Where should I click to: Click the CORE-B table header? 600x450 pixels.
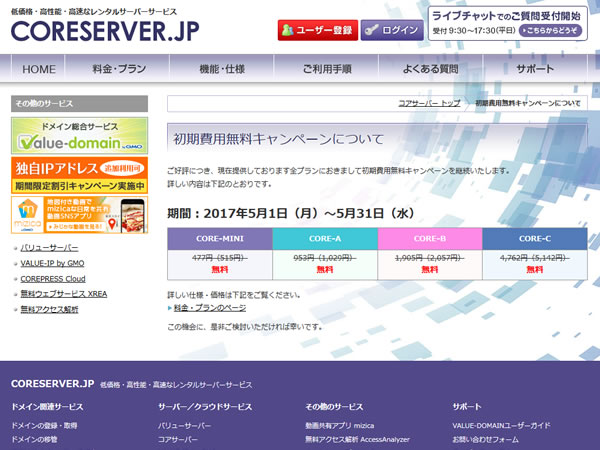tap(430, 239)
